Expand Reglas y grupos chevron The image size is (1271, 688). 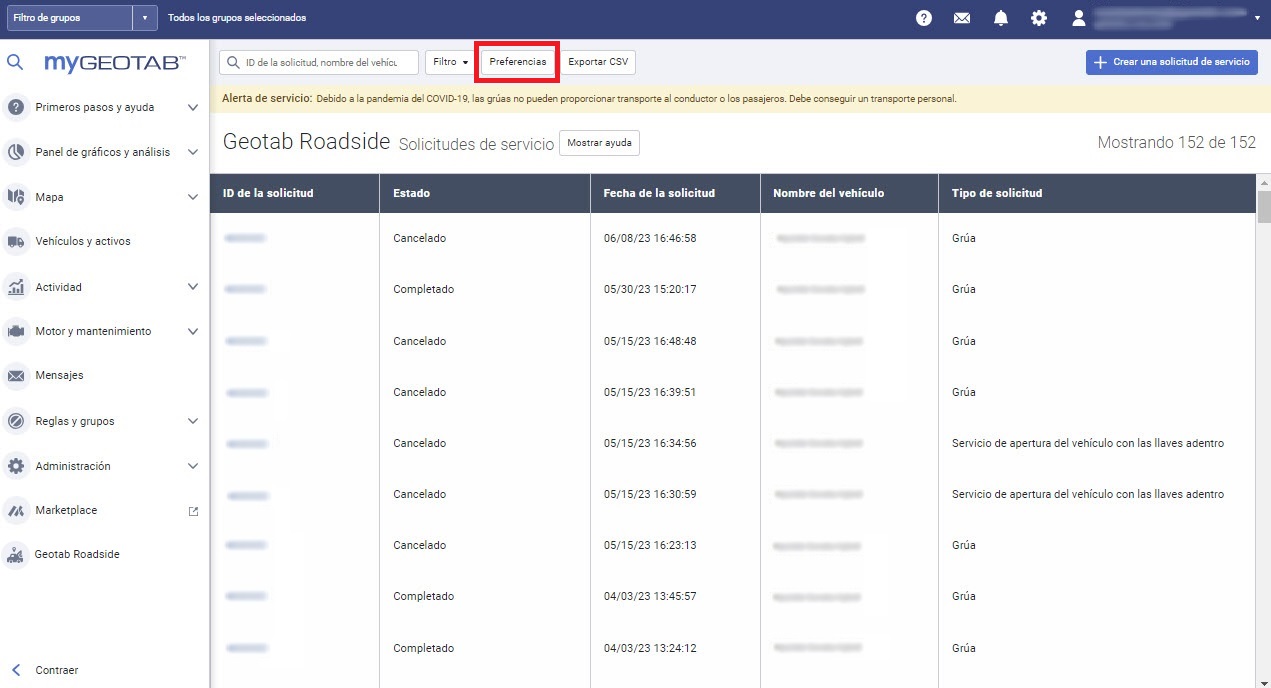(193, 421)
